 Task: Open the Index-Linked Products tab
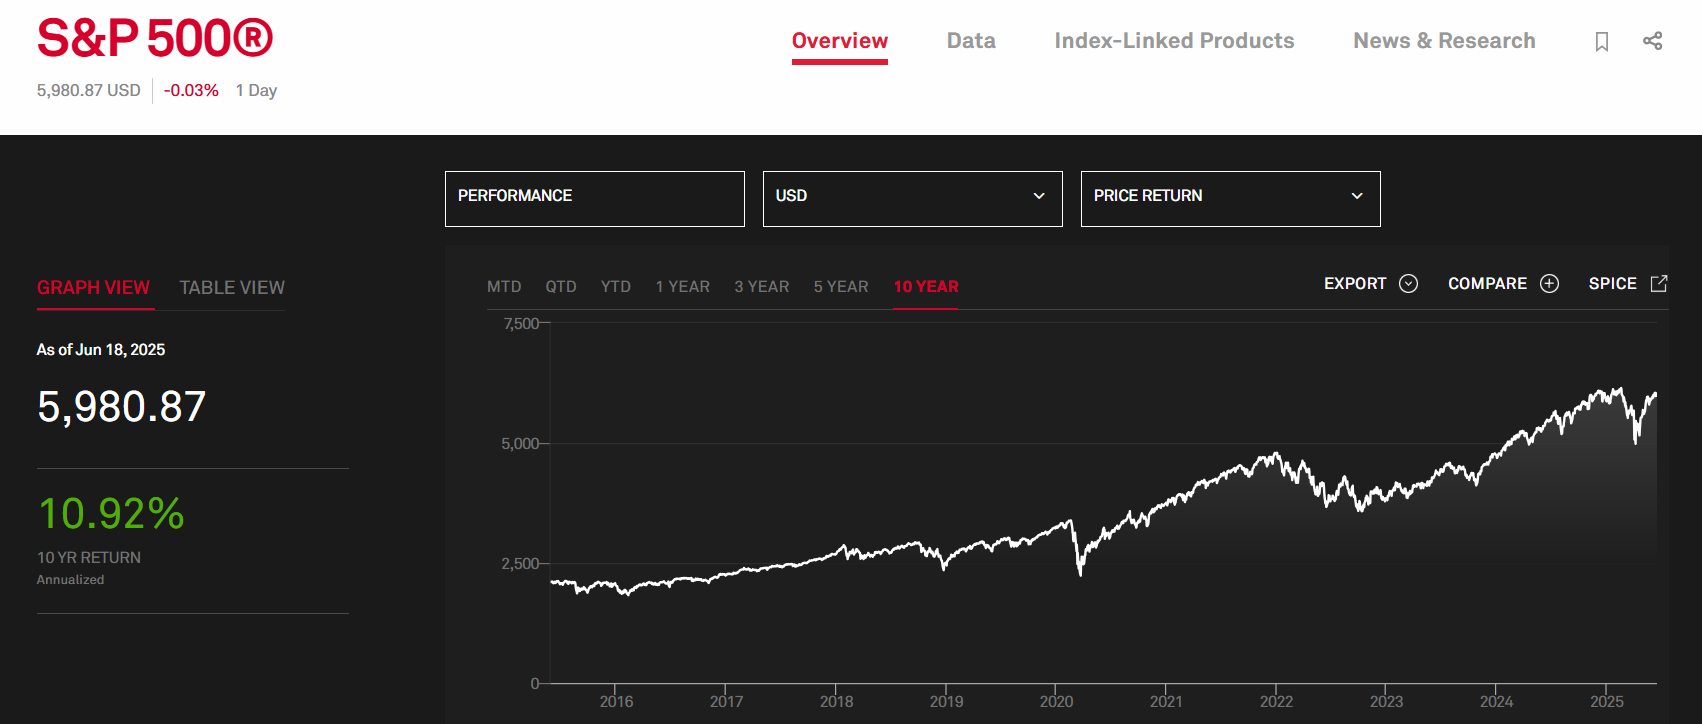(x=1174, y=41)
